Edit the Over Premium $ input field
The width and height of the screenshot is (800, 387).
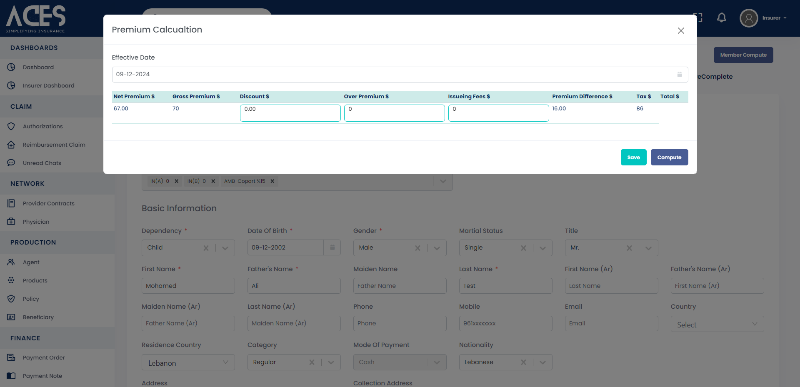(394, 113)
